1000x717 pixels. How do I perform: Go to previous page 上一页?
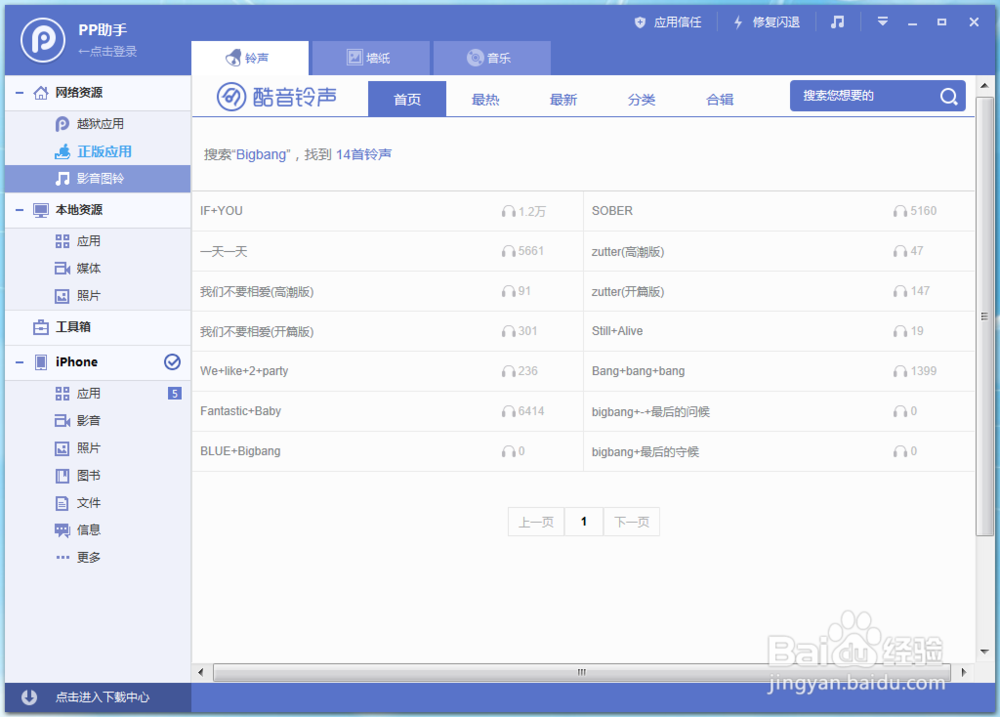point(536,522)
